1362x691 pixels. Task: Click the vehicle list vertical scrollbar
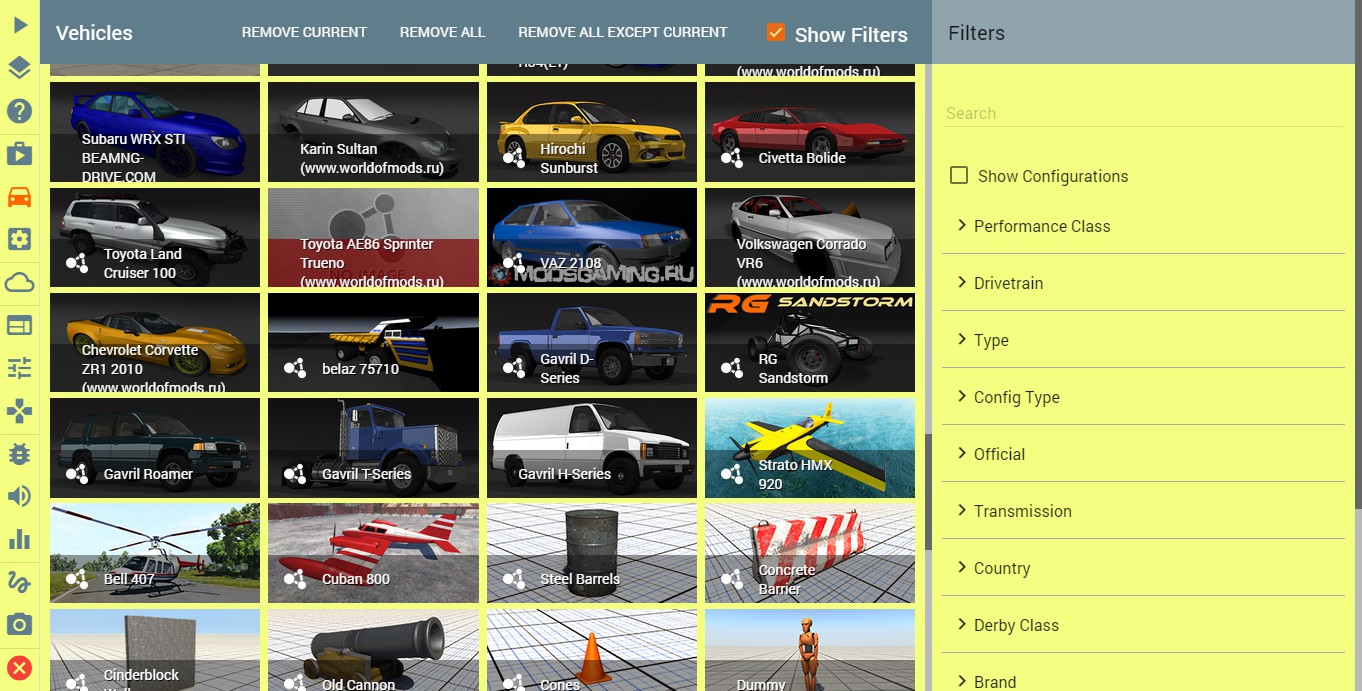coord(928,491)
